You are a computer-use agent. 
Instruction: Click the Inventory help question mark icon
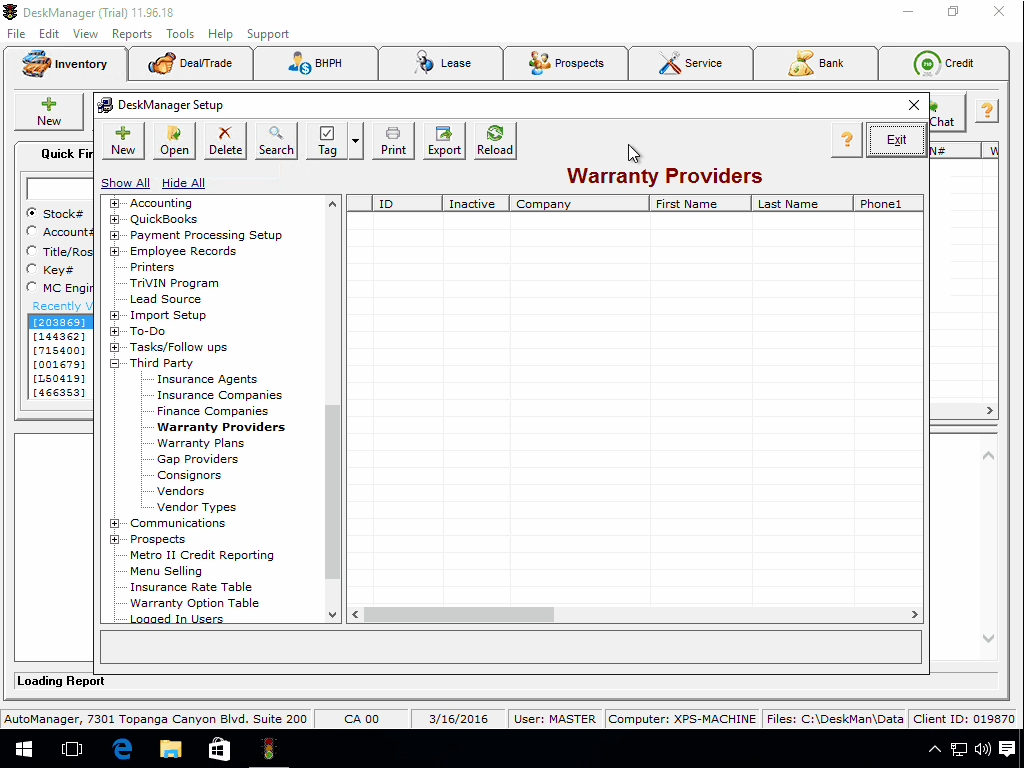click(x=987, y=111)
